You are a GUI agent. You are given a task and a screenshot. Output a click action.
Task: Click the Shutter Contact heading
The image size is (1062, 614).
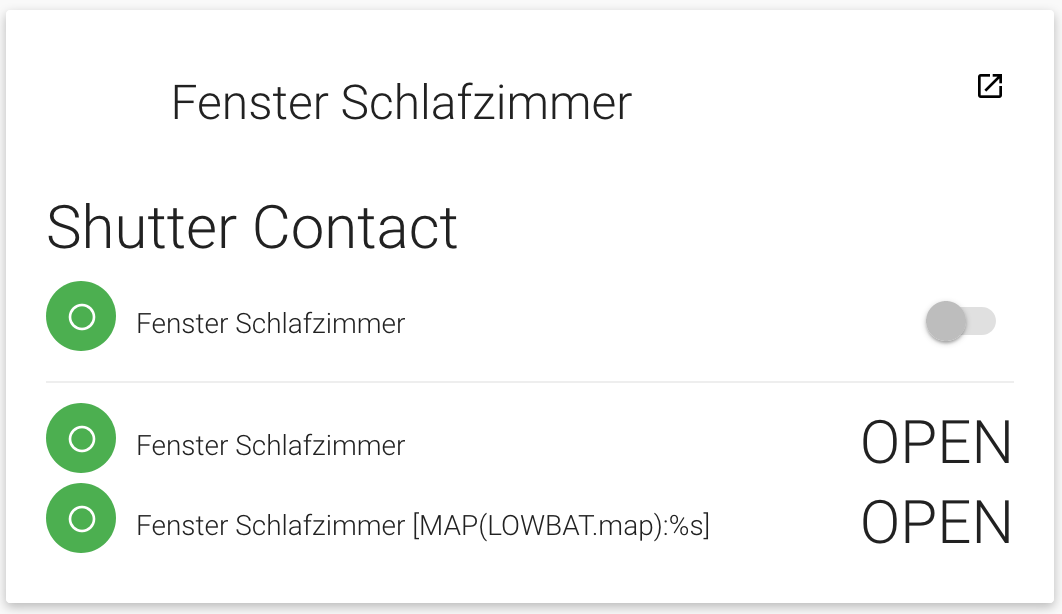(x=252, y=227)
